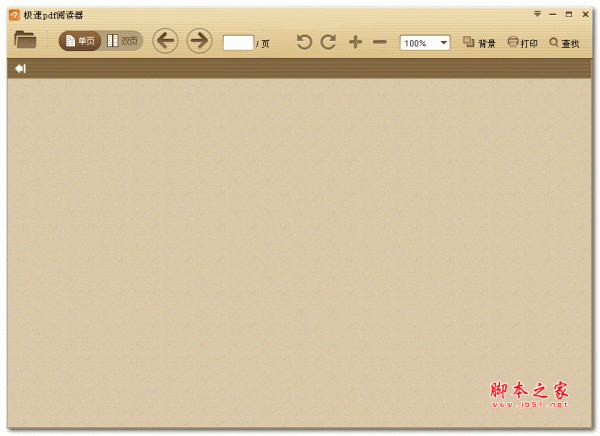Maximize the PDF reader window

pyautogui.click(x=569, y=14)
